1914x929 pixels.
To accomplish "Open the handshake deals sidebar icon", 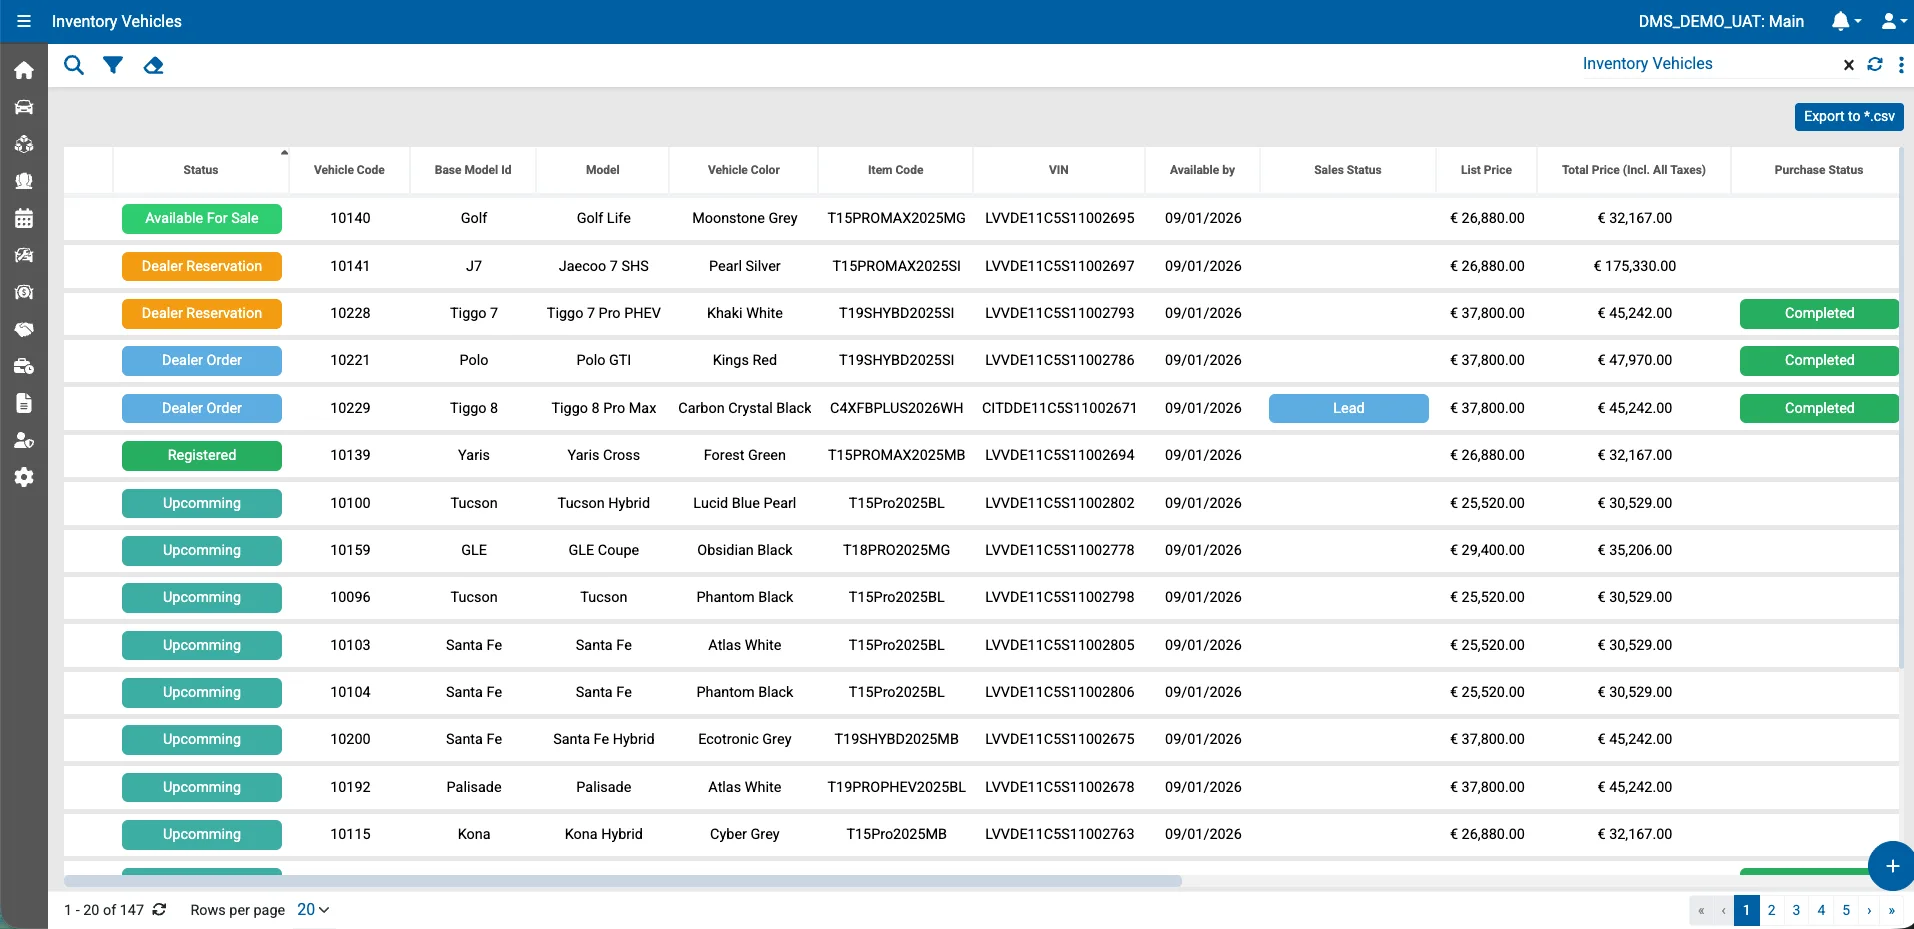I will [24, 329].
